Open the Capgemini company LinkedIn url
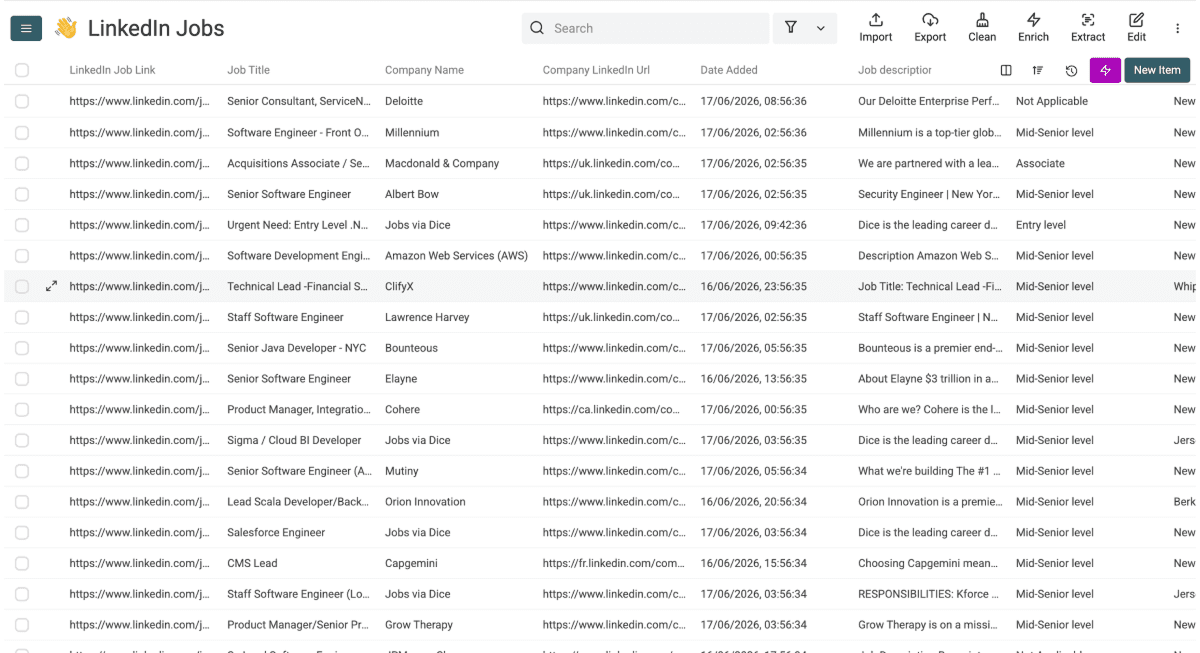 (614, 563)
